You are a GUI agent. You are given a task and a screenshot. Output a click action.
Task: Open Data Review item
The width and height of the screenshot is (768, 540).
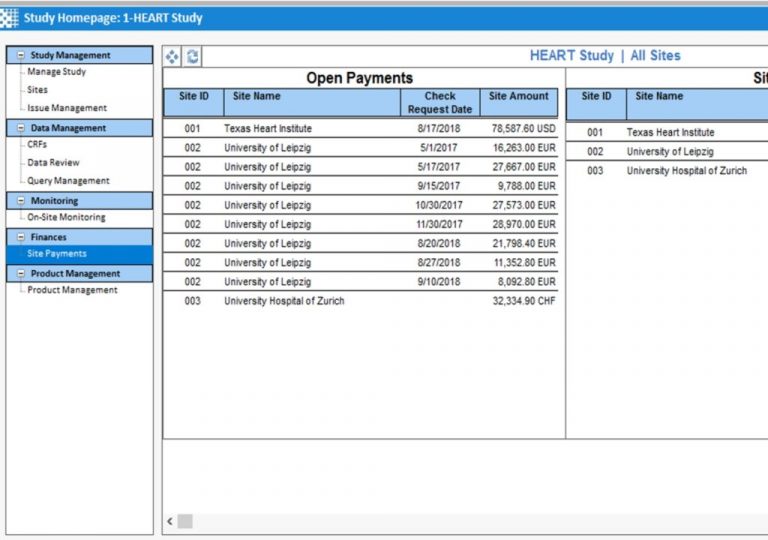[x=53, y=163]
